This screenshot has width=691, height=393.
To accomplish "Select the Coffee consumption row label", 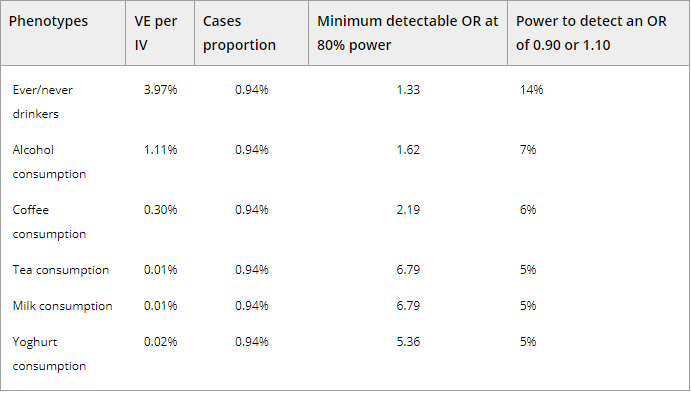I will 49,222.
